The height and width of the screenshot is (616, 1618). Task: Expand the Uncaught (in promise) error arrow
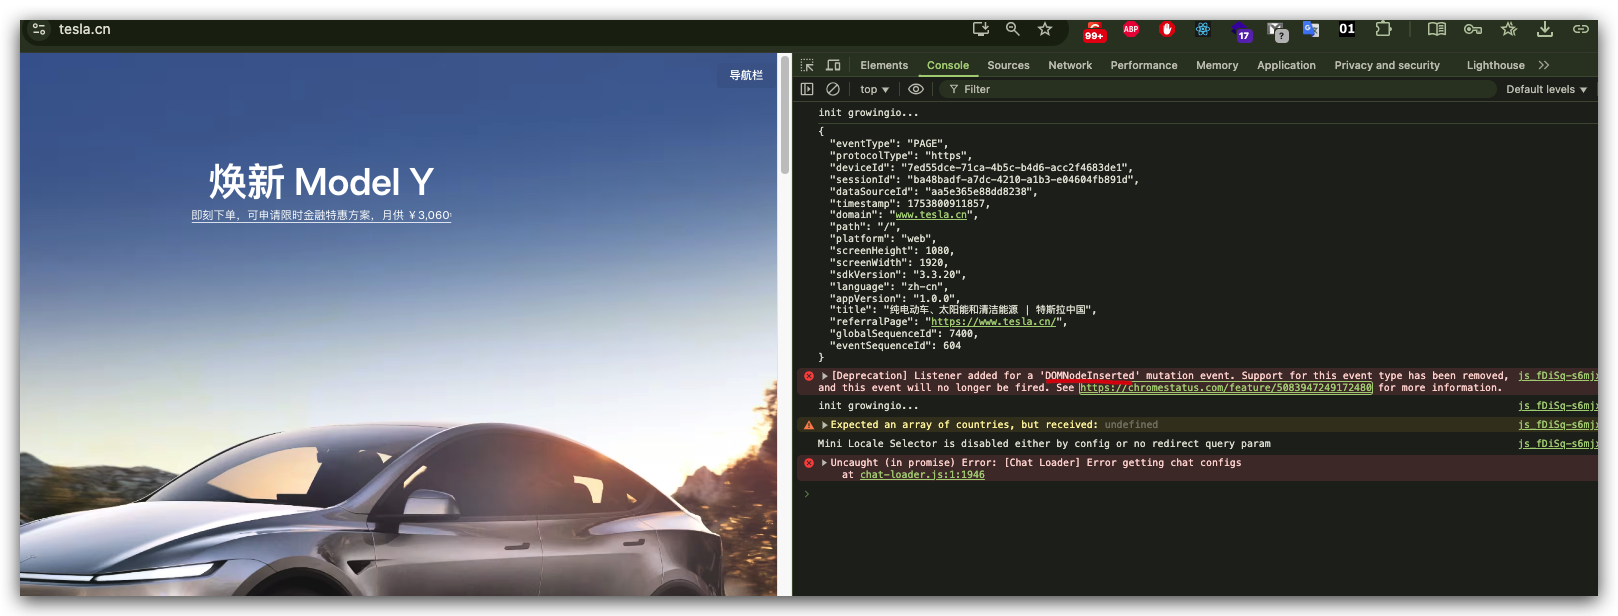click(x=824, y=463)
